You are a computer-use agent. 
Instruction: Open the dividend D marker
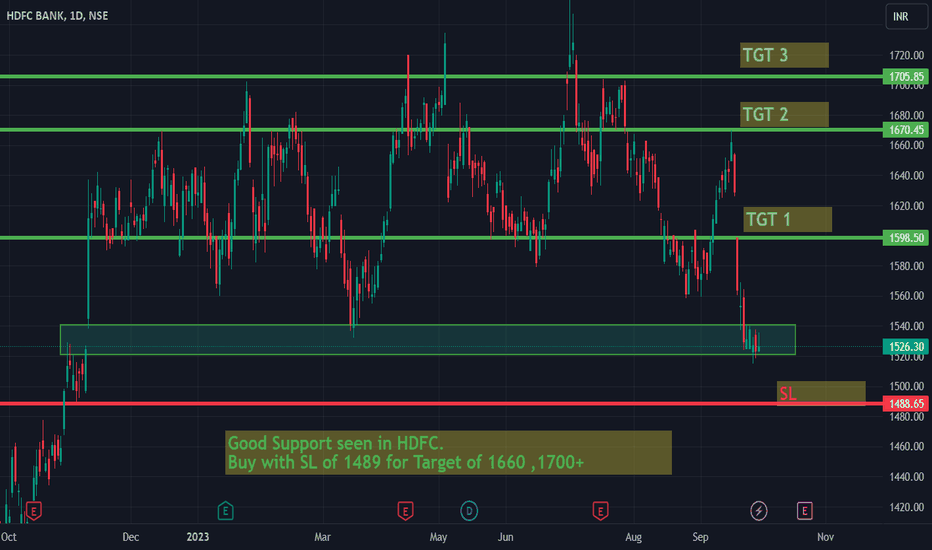coord(469,510)
